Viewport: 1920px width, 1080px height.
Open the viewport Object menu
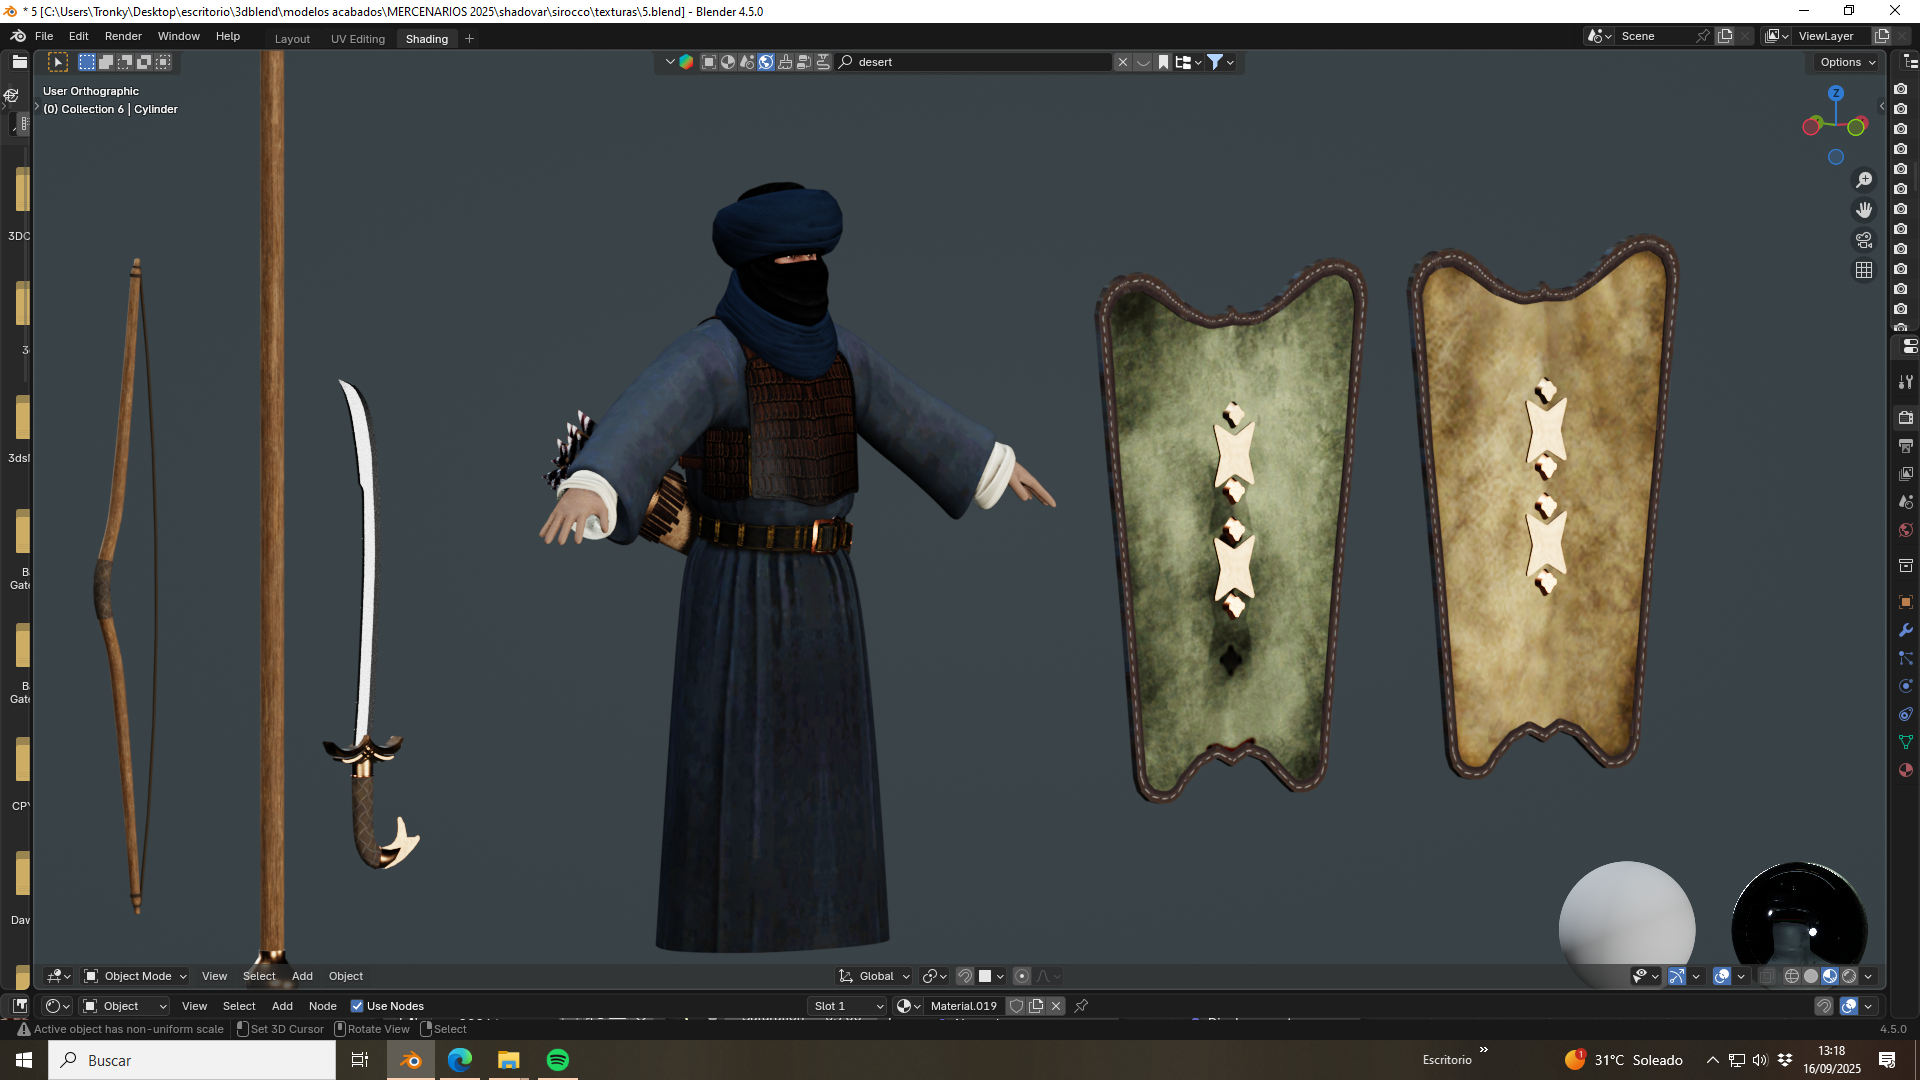[x=346, y=976]
